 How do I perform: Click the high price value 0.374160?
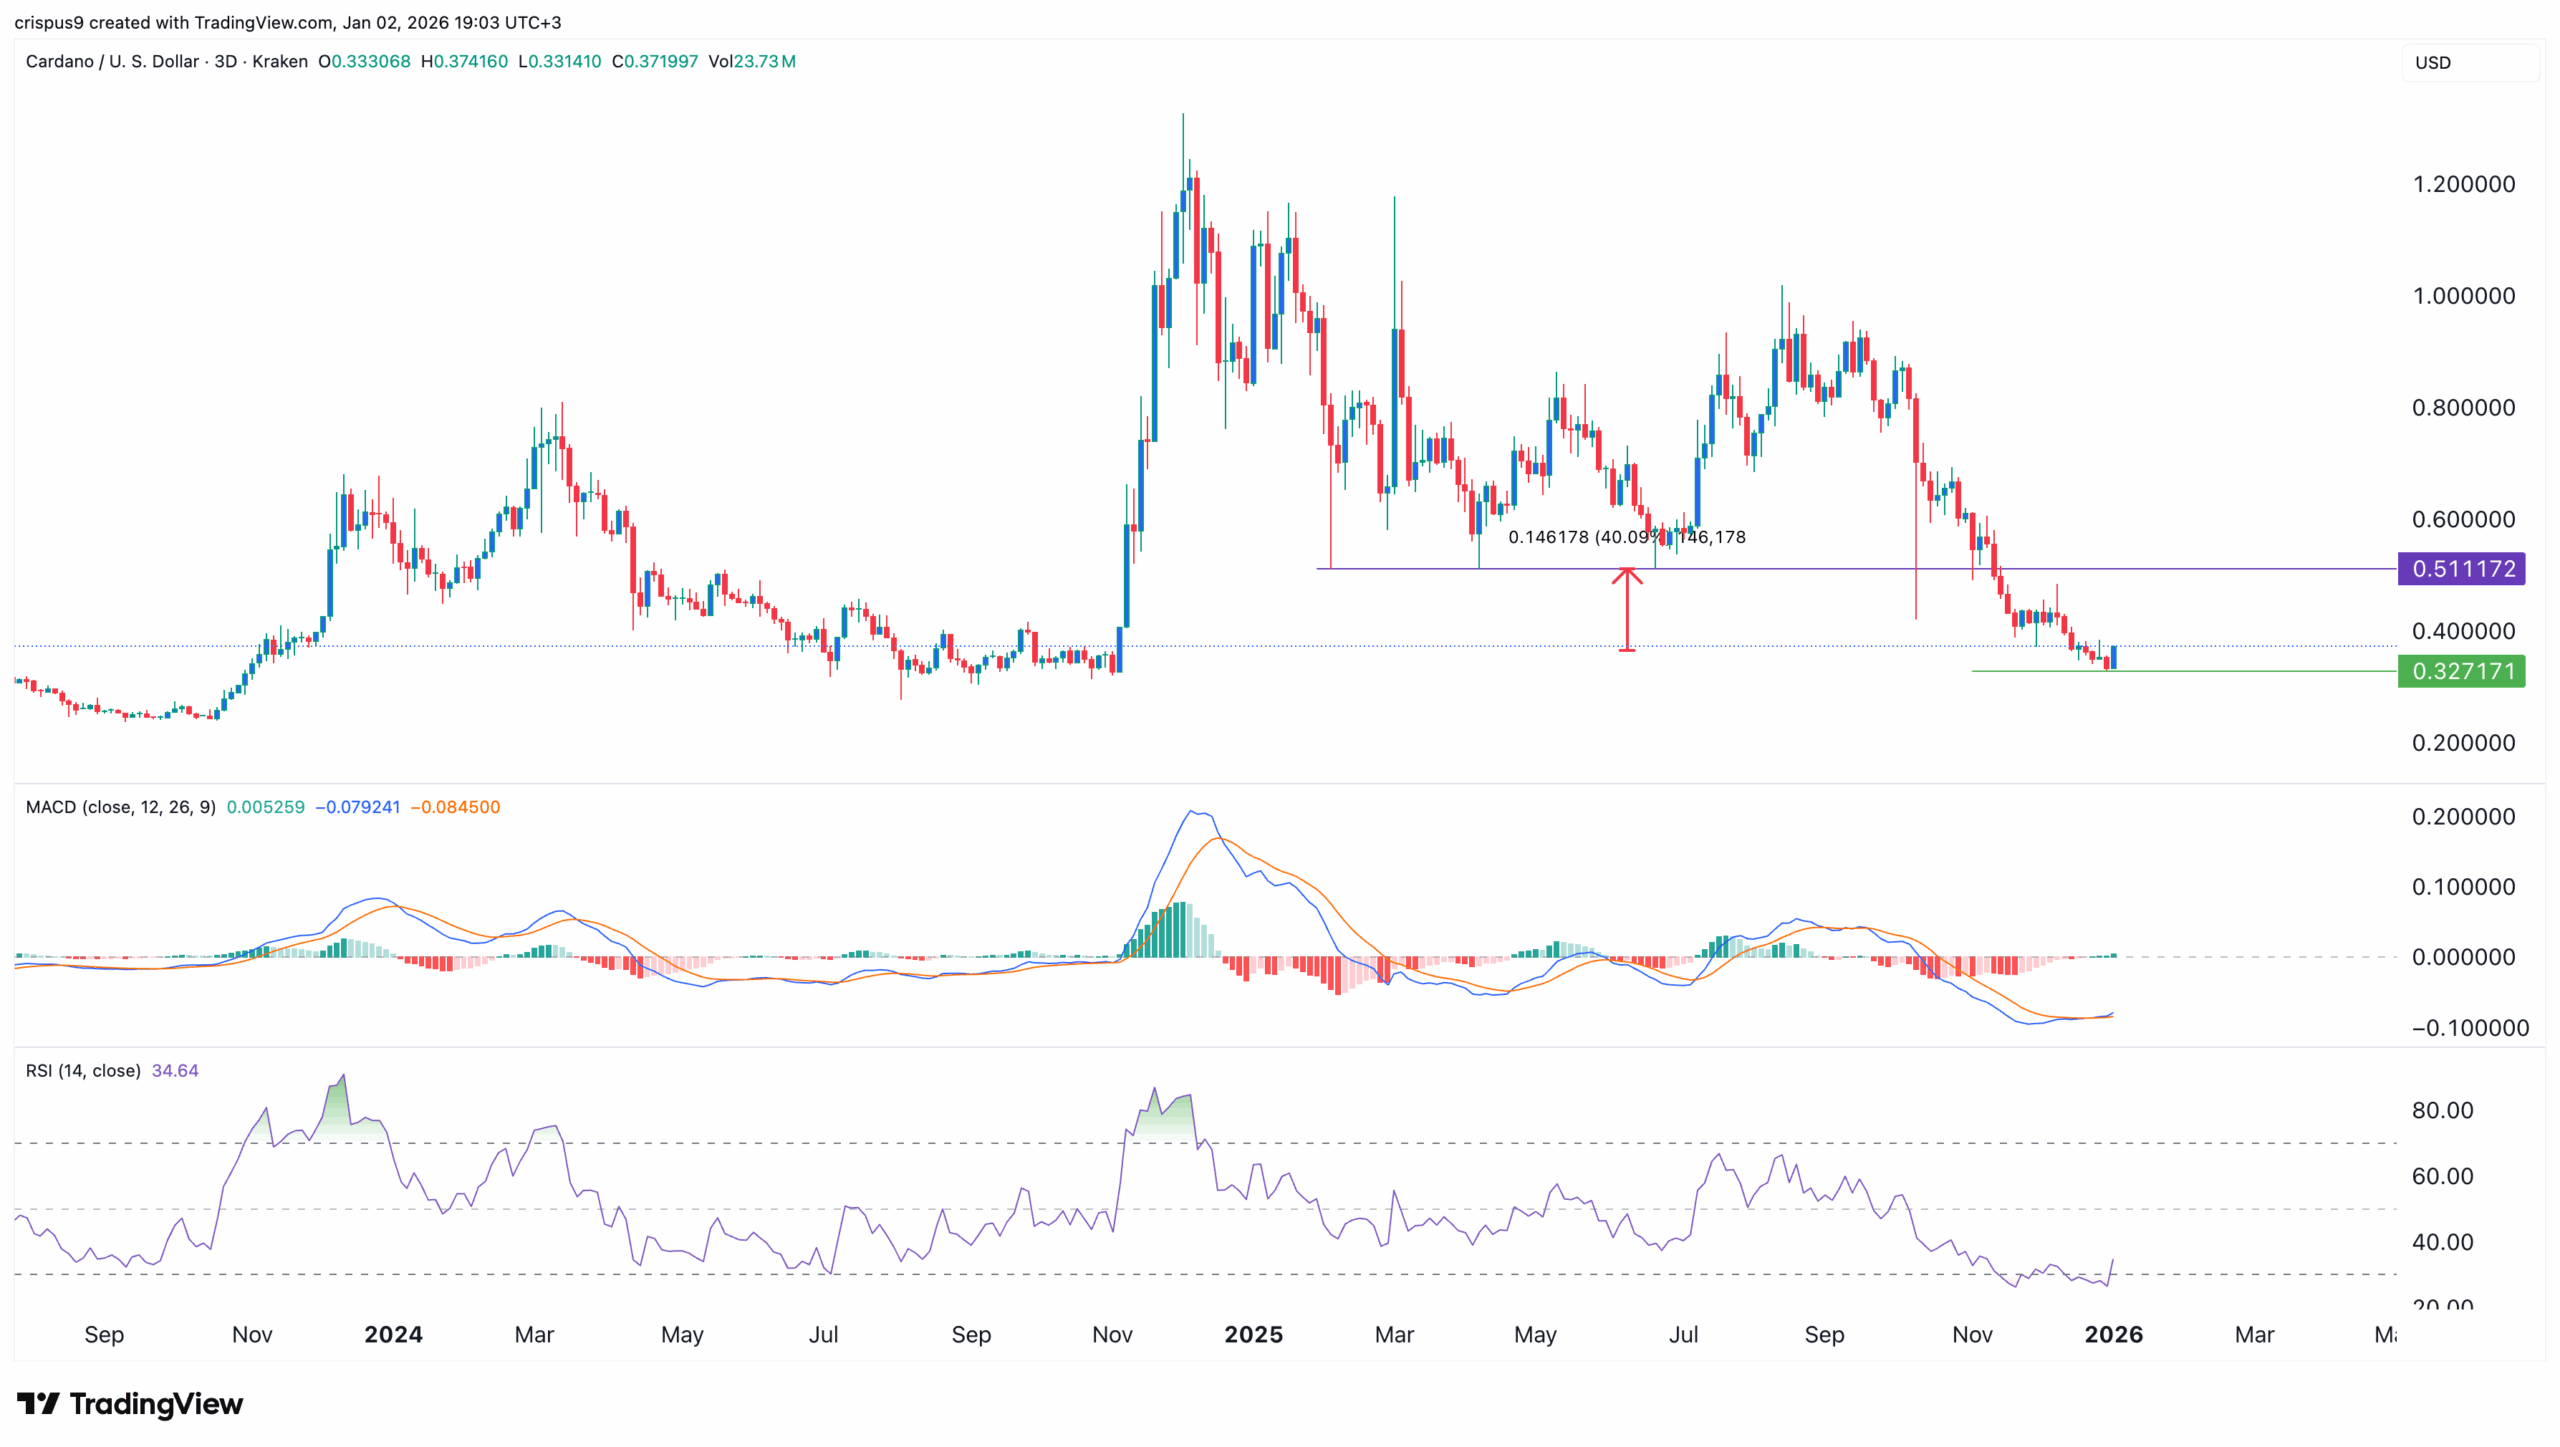(x=466, y=61)
